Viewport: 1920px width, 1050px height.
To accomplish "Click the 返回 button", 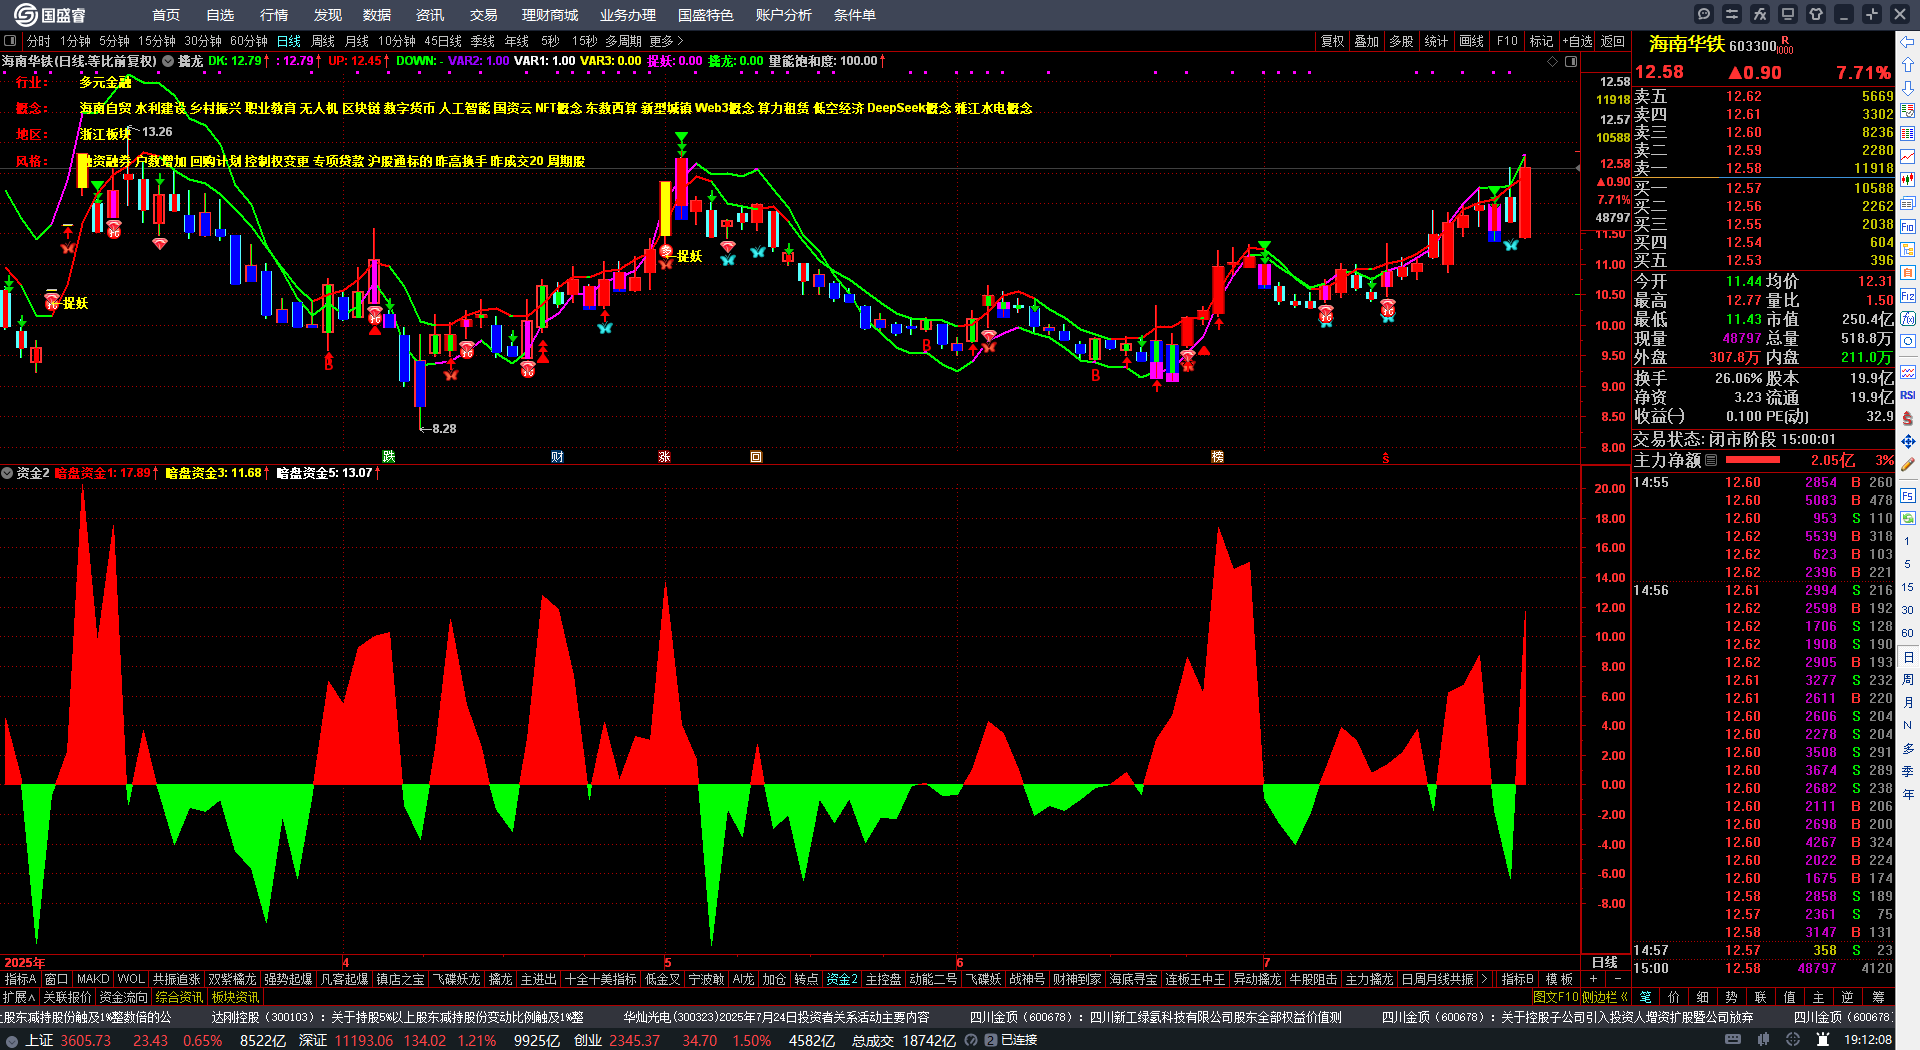I will pos(1613,41).
